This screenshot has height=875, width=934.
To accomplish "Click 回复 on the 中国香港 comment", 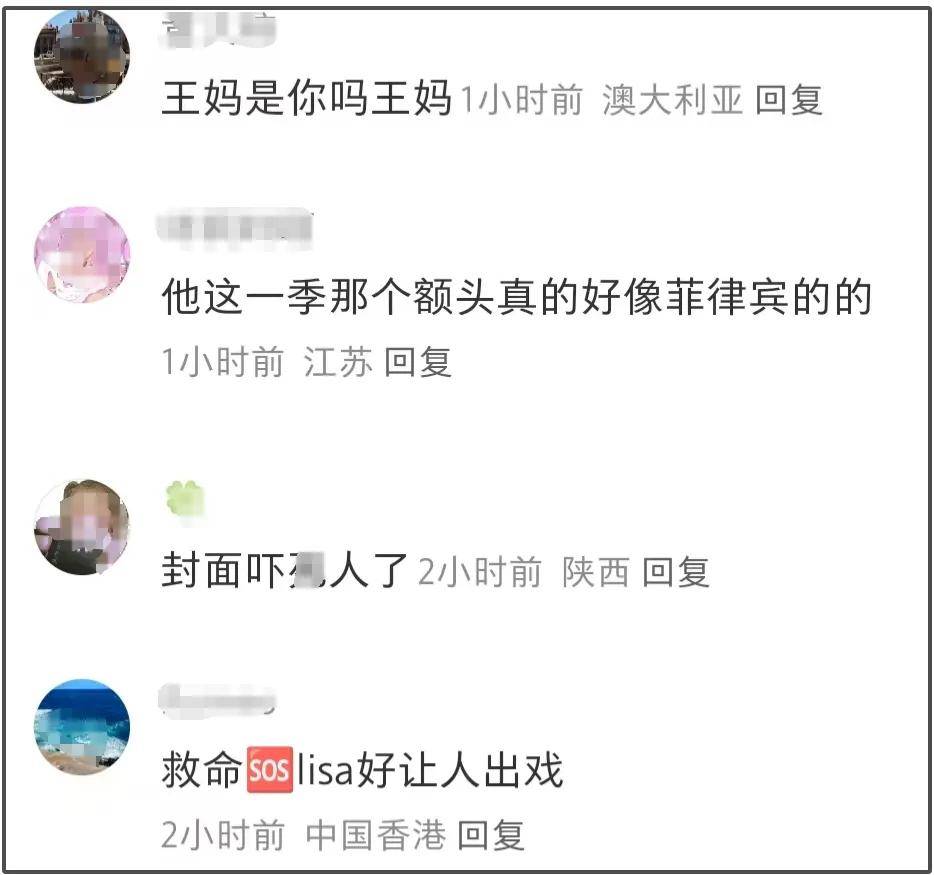I will tap(491, 834).
